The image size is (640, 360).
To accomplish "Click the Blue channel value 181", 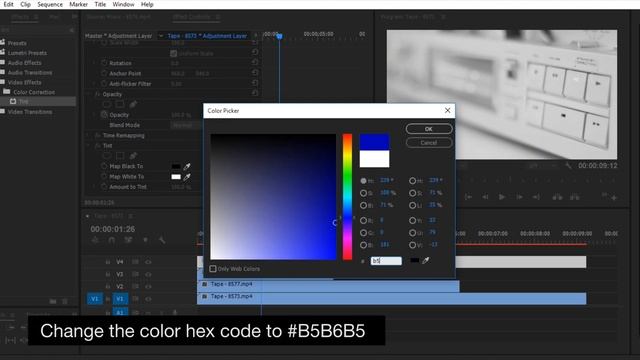I will tap(384, 244).
